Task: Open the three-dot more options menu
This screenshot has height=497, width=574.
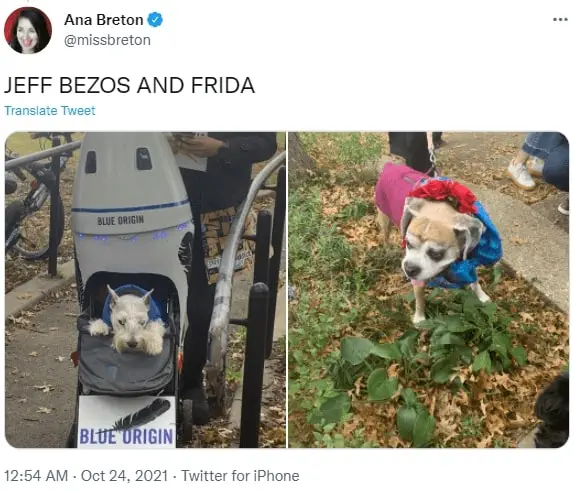Action: (560, 19)
